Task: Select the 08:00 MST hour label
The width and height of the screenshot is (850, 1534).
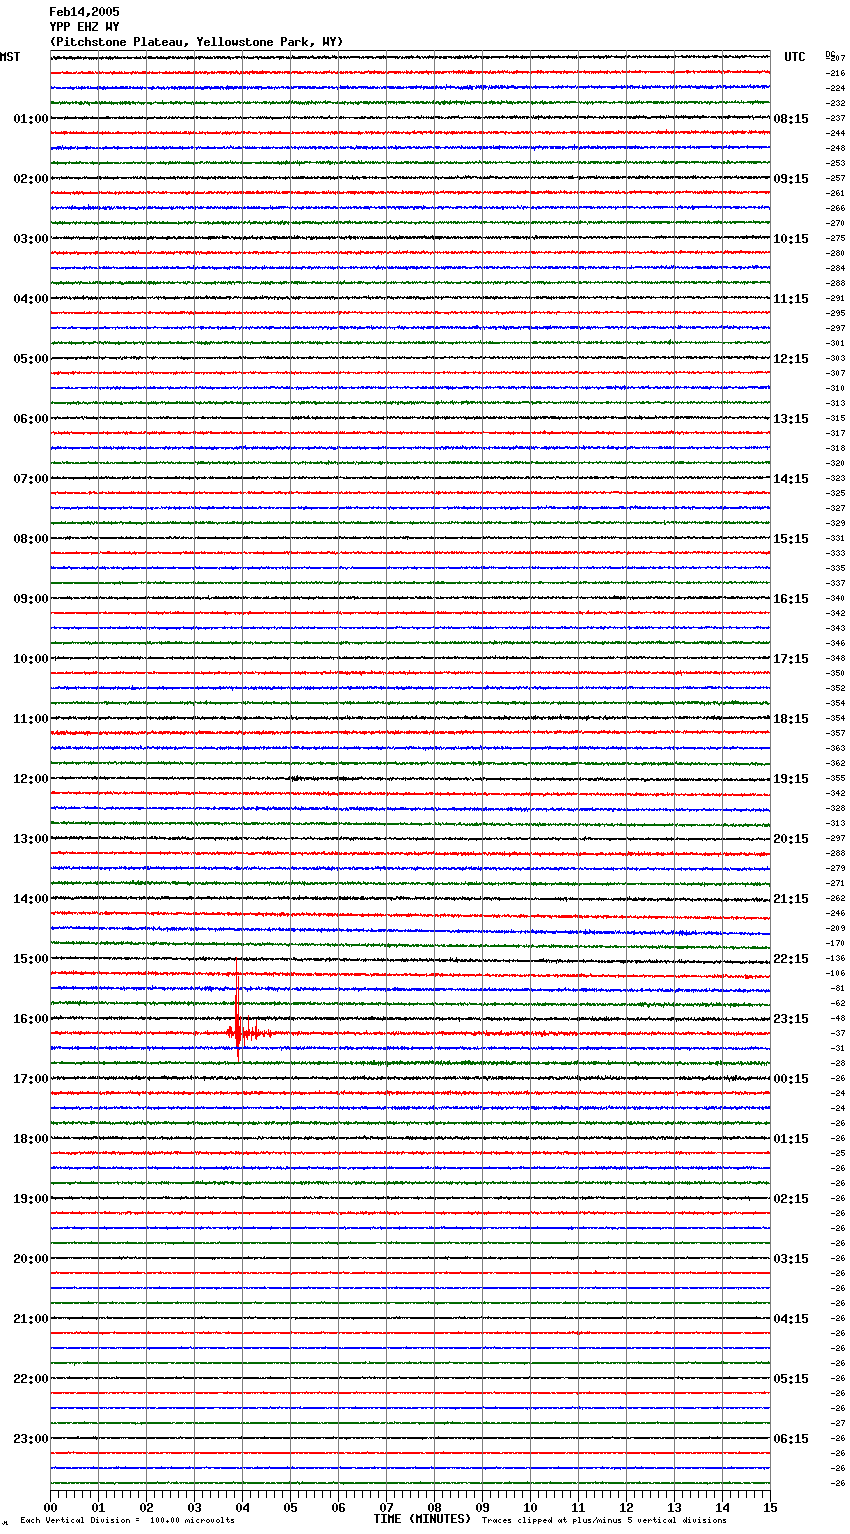Action: [x=31, y=539]
